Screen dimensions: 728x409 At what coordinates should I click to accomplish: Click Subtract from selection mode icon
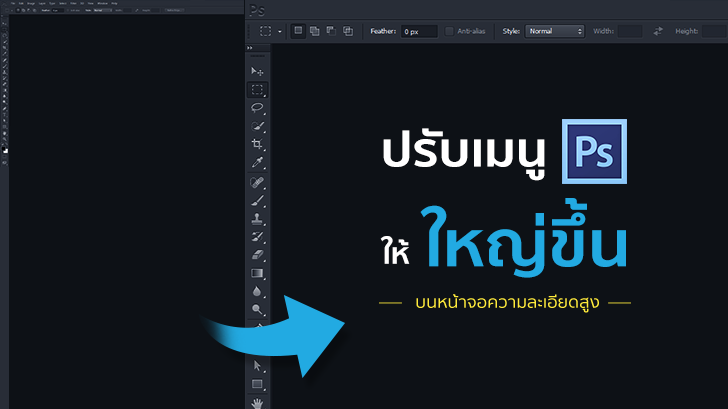click(x=331, y=31)
